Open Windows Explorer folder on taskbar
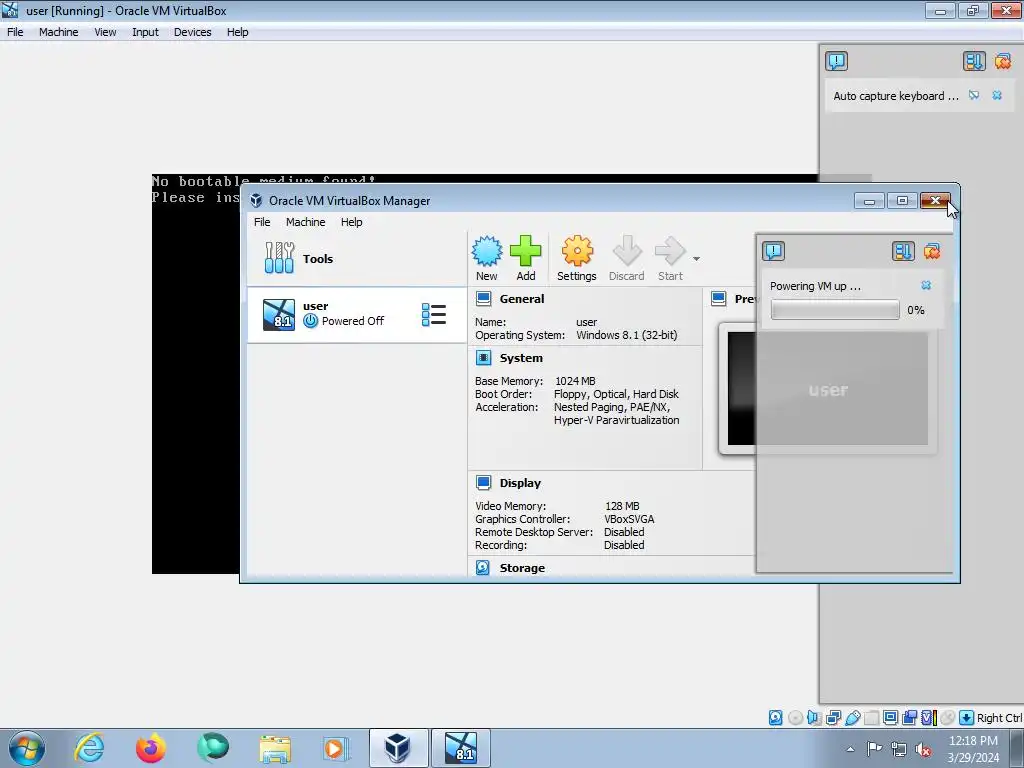Image resolution: width=1024 pixels, height=768 pixels. [x=275, y=748]
